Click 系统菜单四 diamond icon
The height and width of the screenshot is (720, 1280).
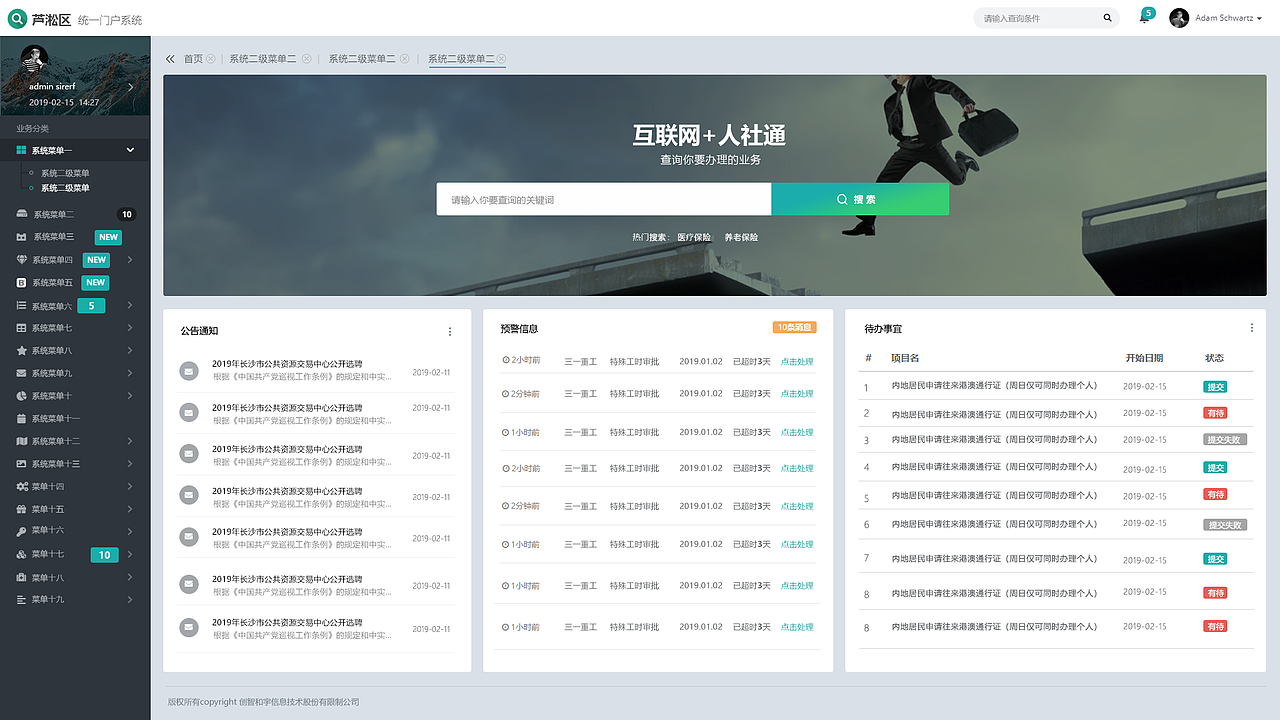pos(22,259)
